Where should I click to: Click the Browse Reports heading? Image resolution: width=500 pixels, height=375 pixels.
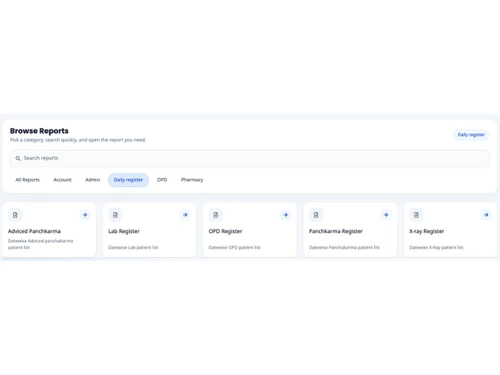[39, 131]
